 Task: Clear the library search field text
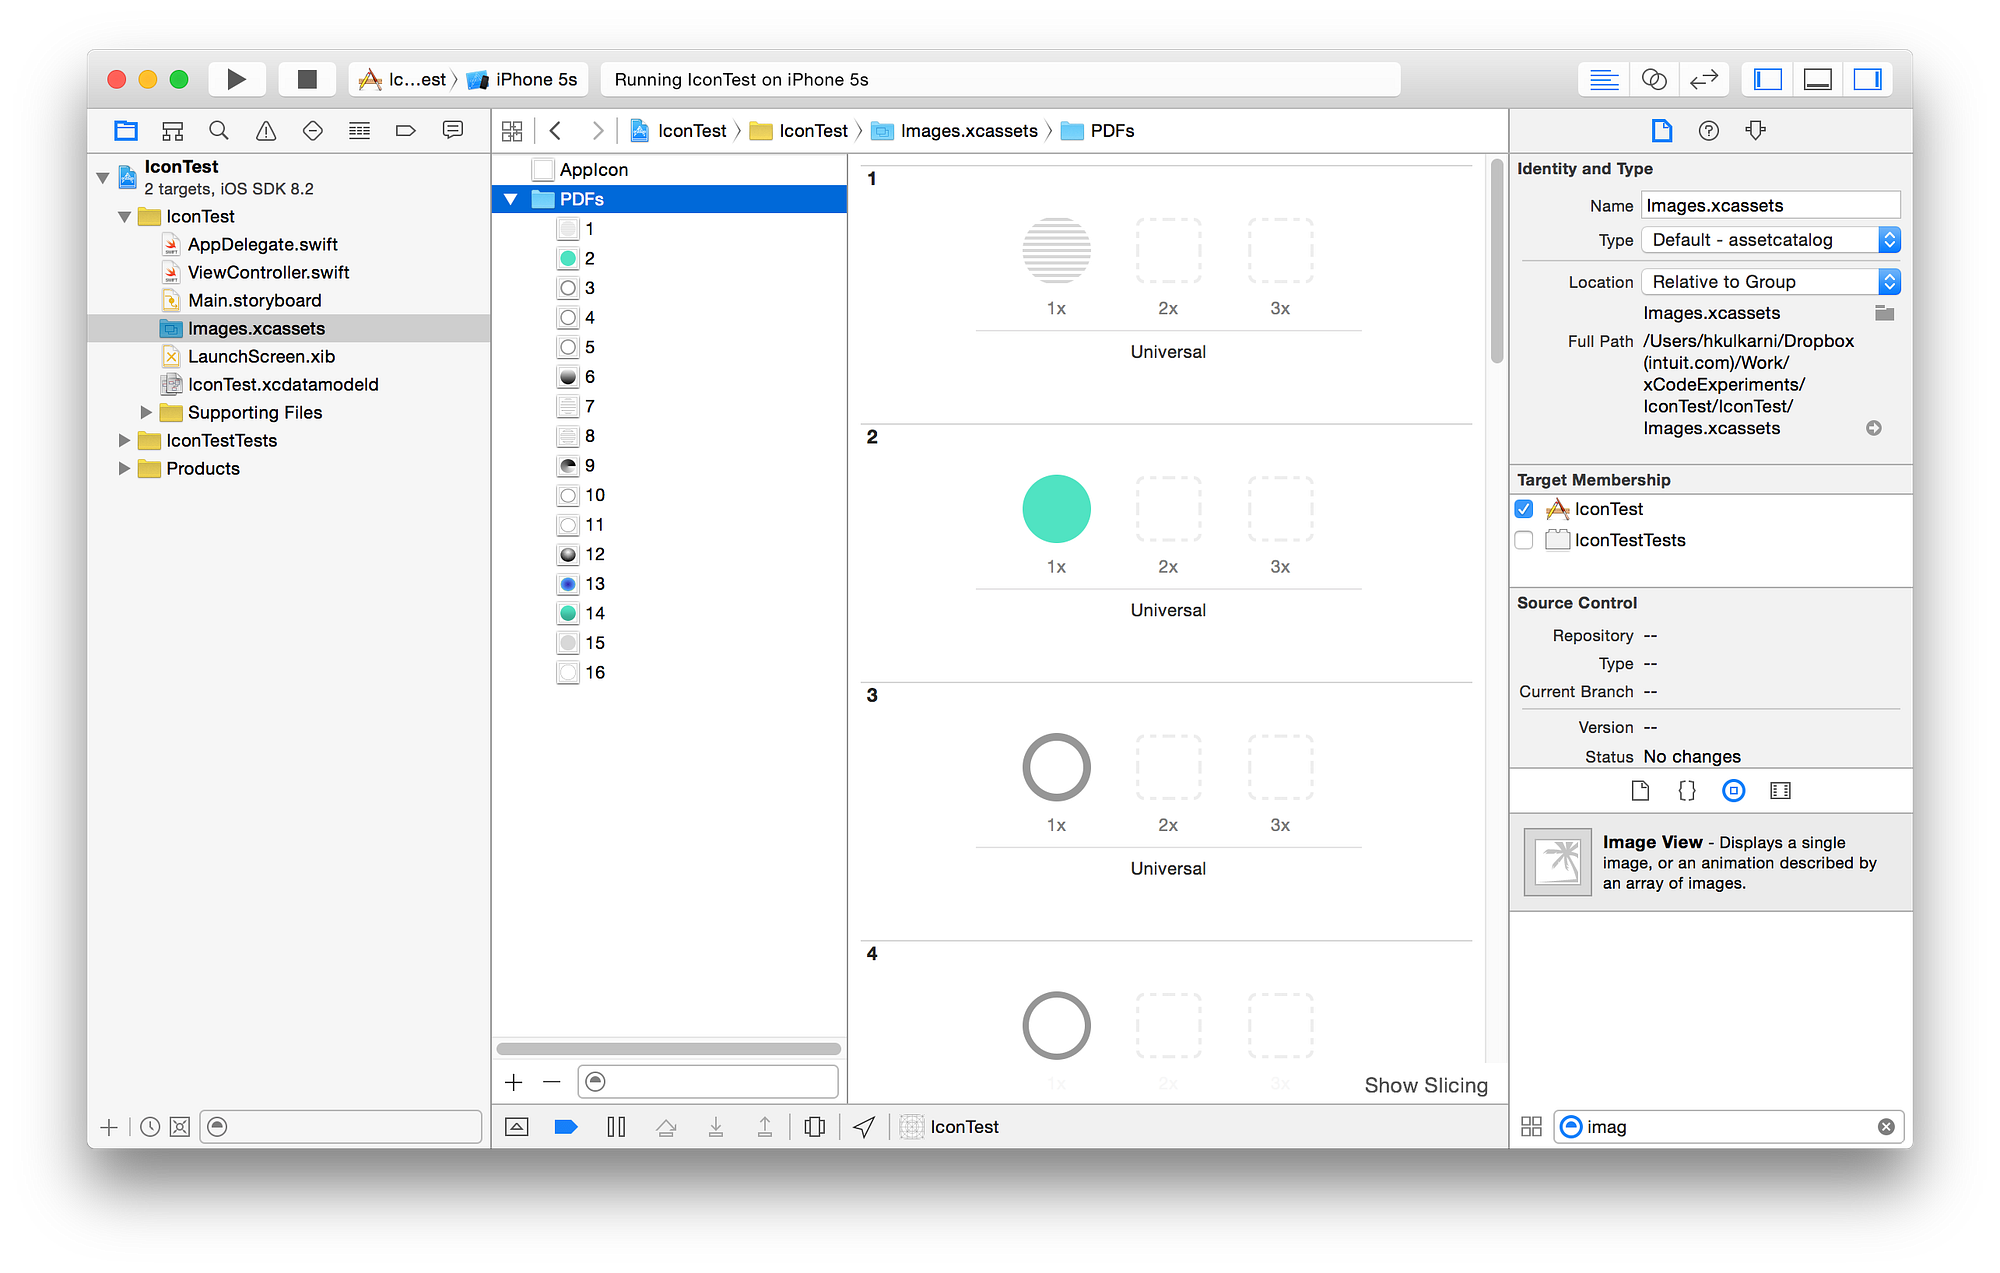click(1886, 1127)
